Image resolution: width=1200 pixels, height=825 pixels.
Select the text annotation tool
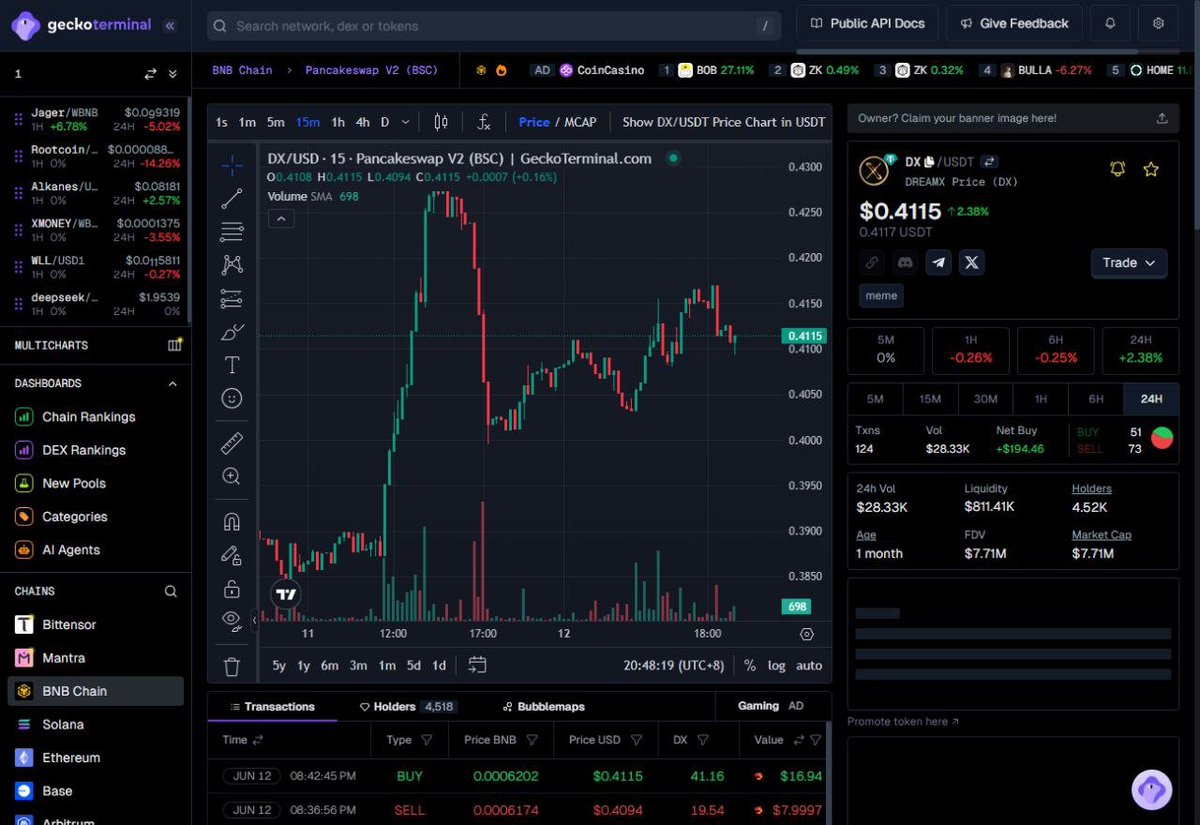coord(232,365)
